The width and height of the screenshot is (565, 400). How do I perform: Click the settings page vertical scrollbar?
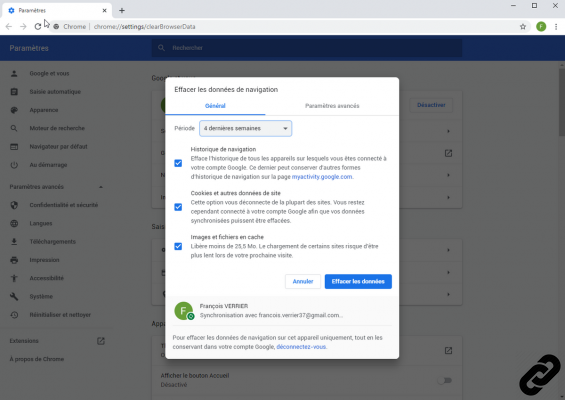coord(562,101)
